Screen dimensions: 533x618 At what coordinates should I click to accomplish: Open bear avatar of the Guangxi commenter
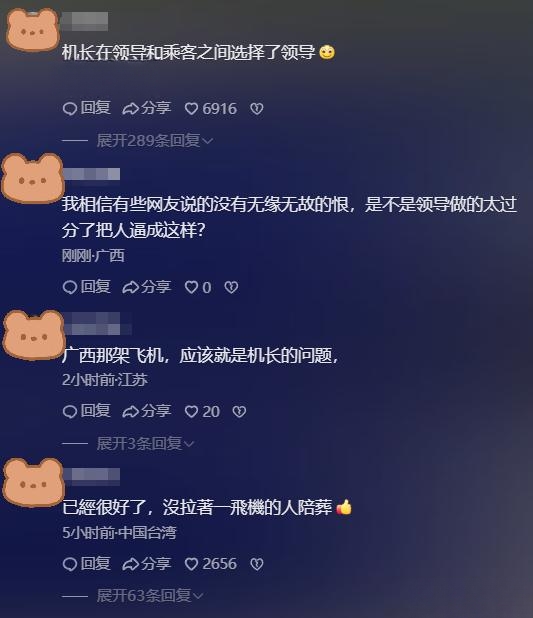(x=33, y=178)
